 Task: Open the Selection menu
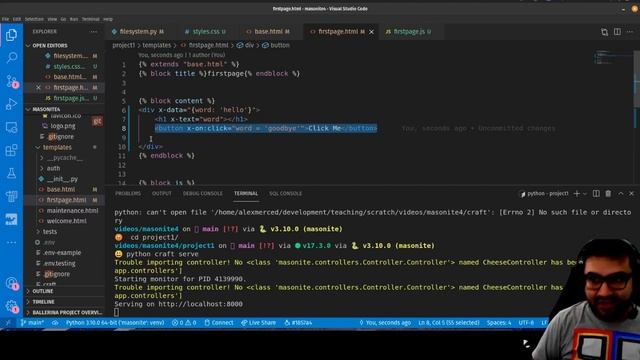34,19
